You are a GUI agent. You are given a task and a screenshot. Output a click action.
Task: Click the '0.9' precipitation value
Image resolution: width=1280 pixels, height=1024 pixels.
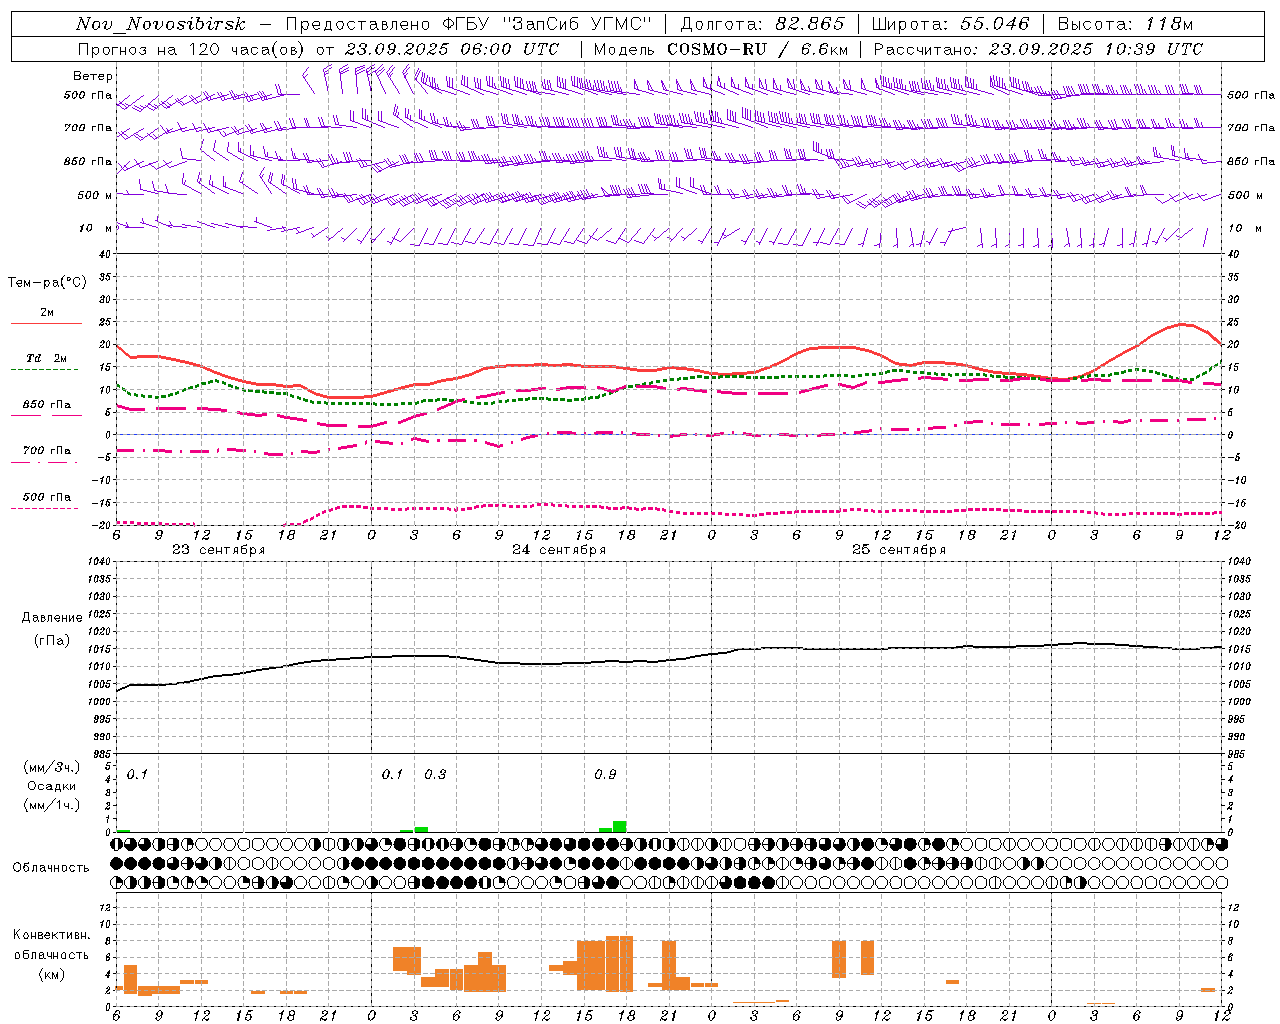click(605, 775)
